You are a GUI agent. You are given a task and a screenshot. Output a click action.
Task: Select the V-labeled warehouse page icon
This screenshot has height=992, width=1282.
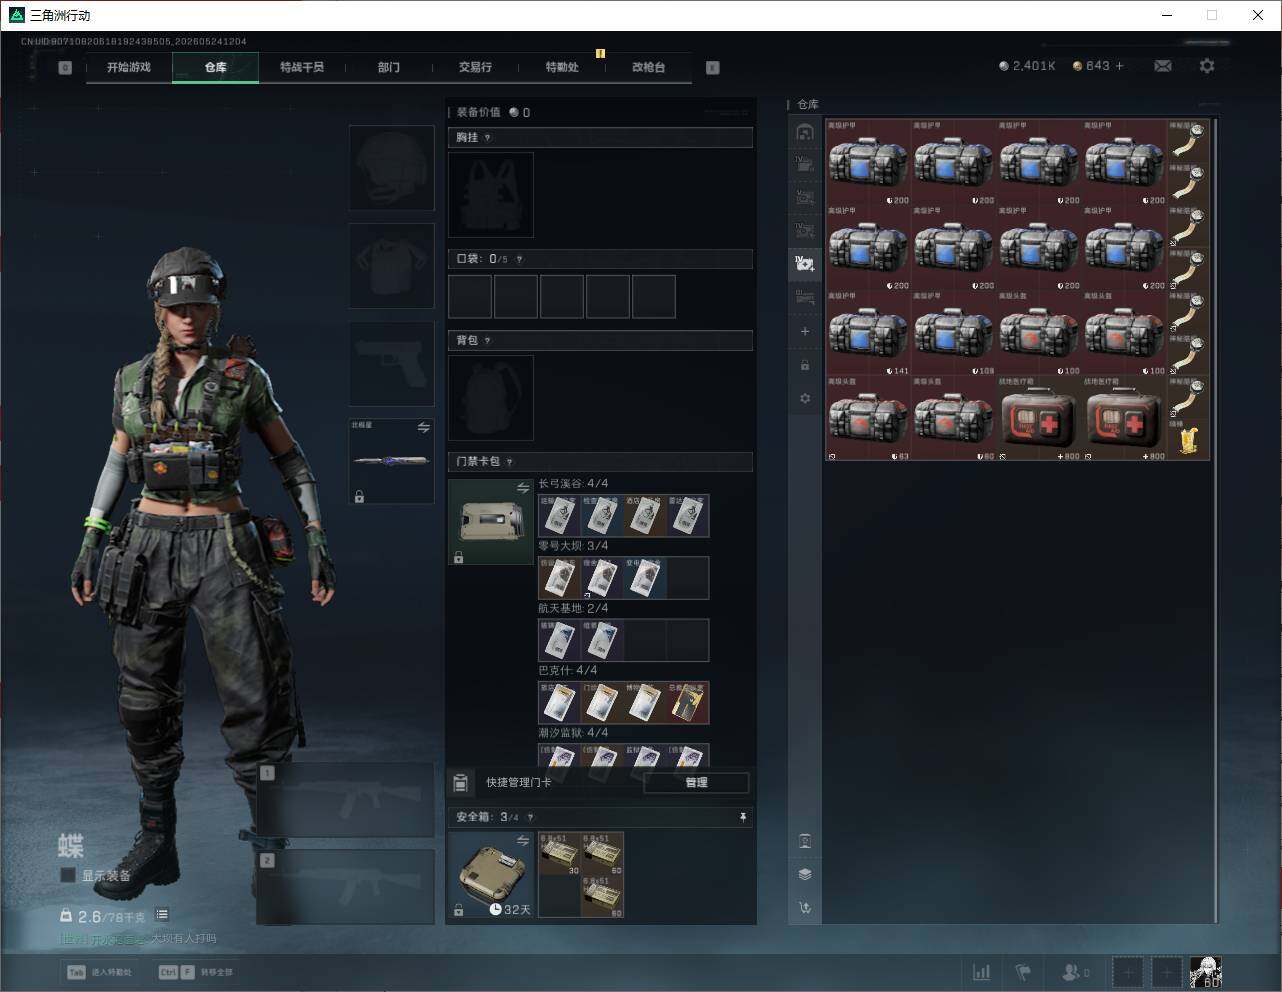coord(805,196)
